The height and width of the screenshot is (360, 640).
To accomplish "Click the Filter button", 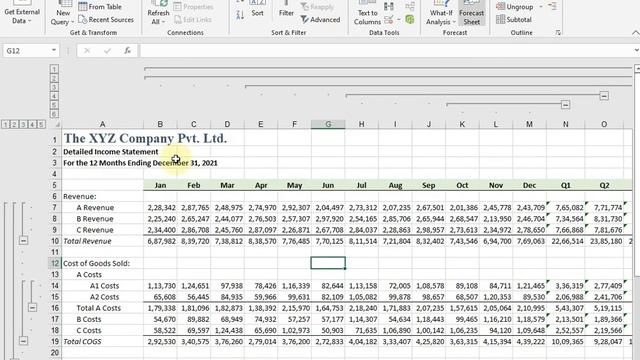I will [x=286, y=10].
